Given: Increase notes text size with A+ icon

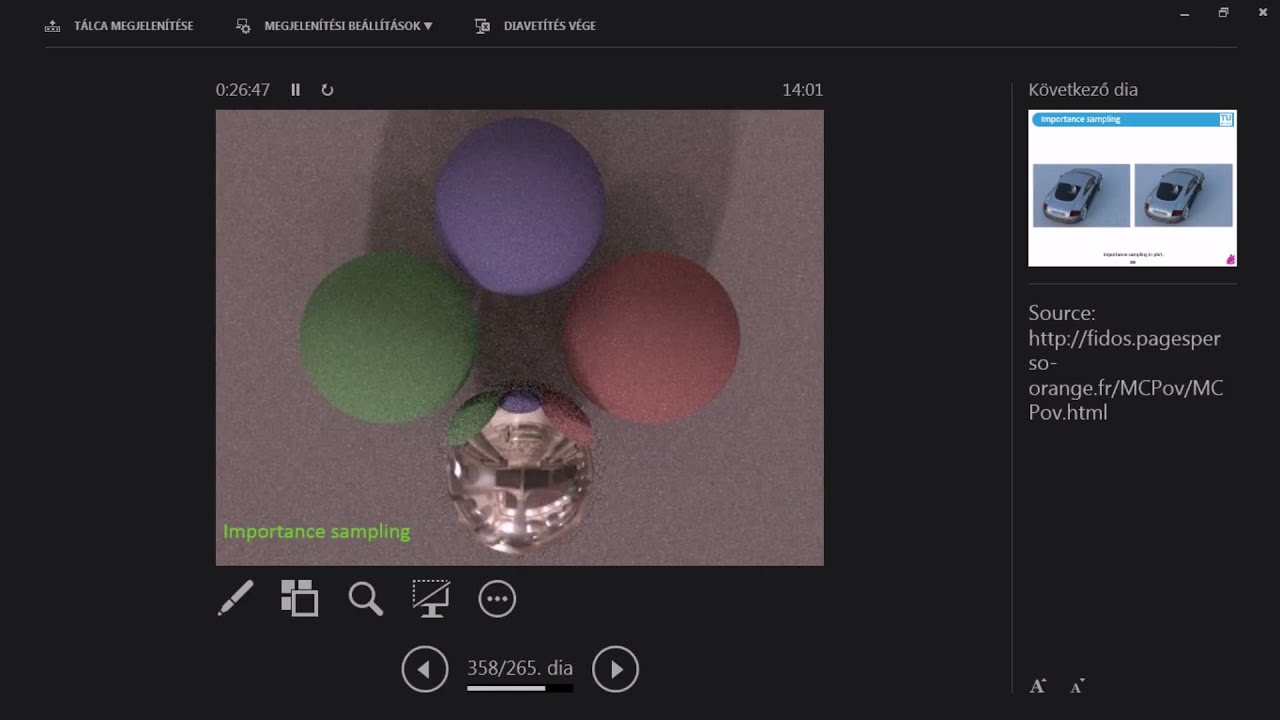Looking at the screenshot, I should (x=1037, y=686).
